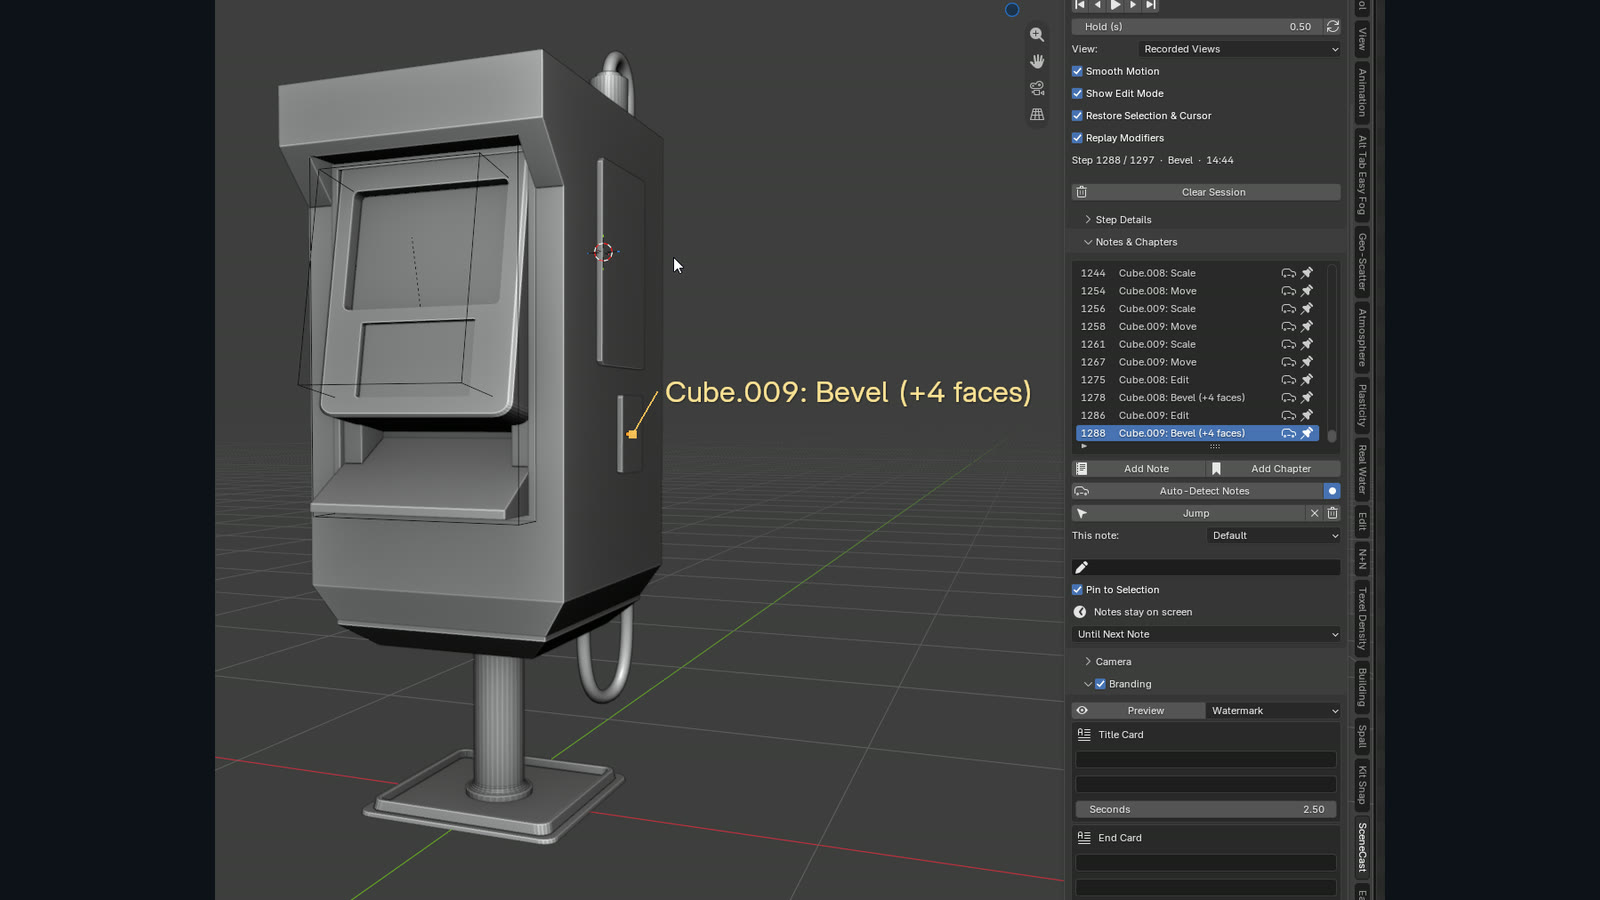This screenshot has width=1600, height=900.
Task: Open the This note Default dropdown
Action: [x=1274, y=536]
